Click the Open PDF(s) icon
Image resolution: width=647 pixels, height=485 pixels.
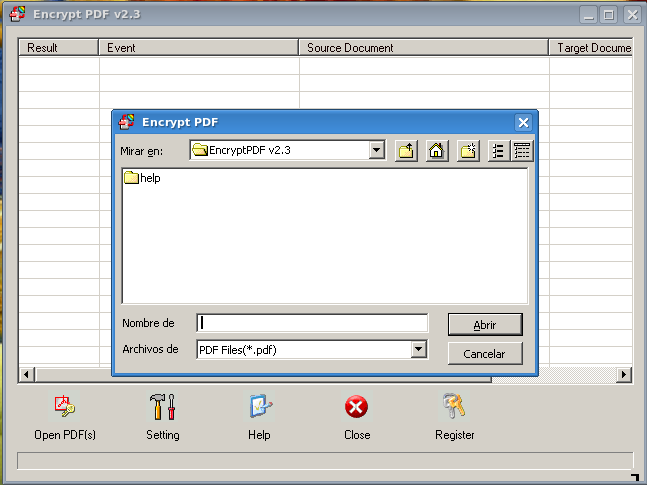[x=64, y=406]
